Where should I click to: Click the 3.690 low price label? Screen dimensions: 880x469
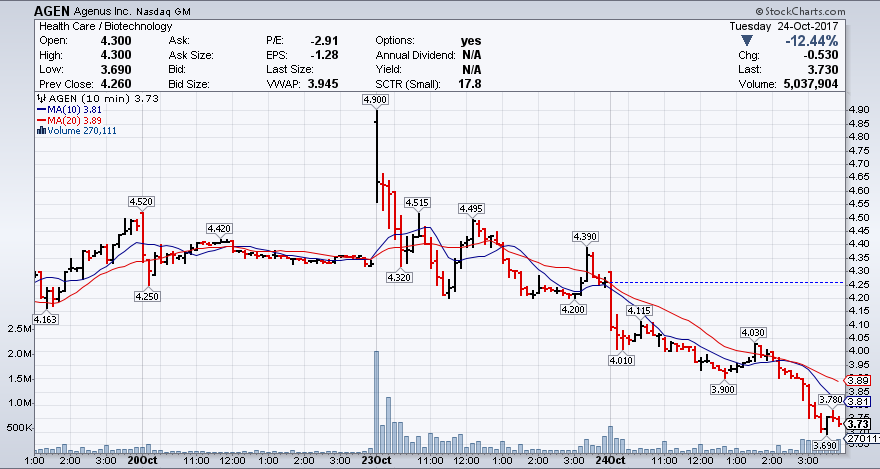(x=825, y=445)
